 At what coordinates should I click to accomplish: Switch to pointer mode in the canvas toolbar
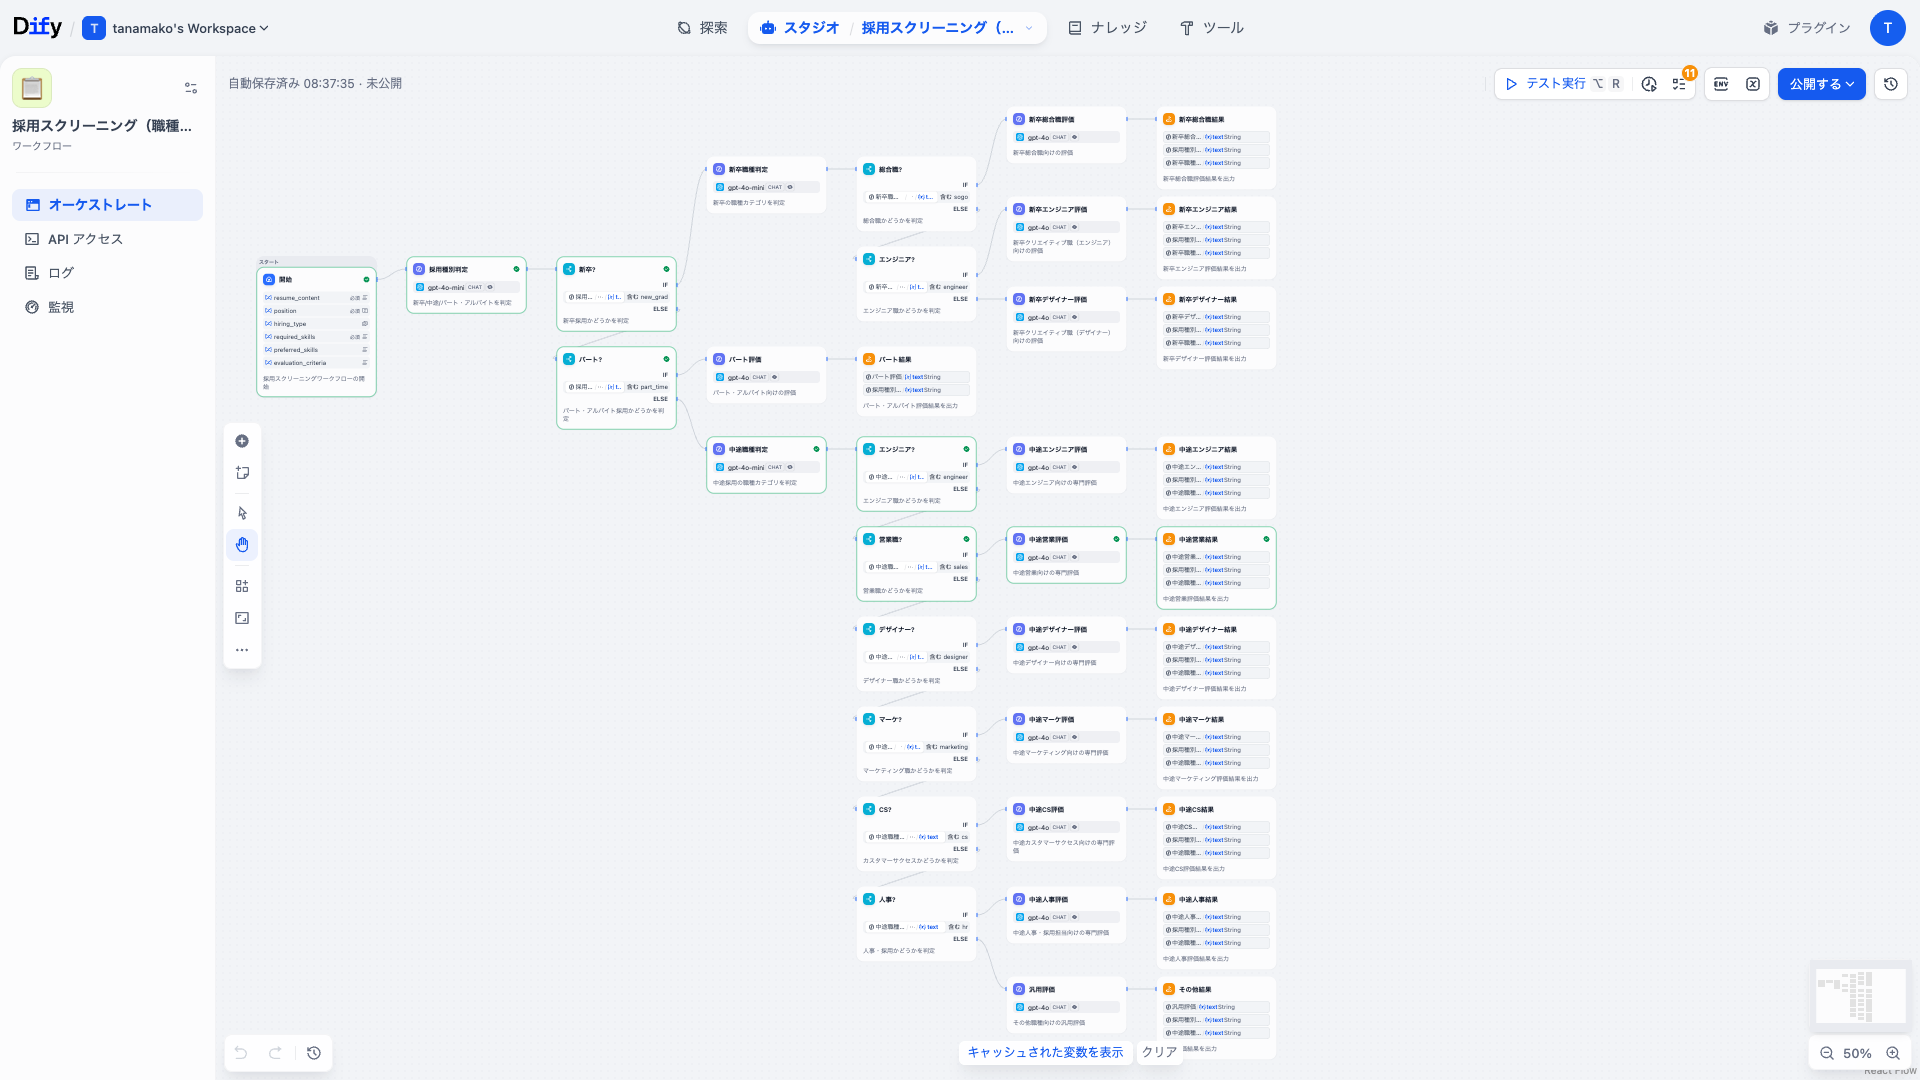click(x=242, y=512)
